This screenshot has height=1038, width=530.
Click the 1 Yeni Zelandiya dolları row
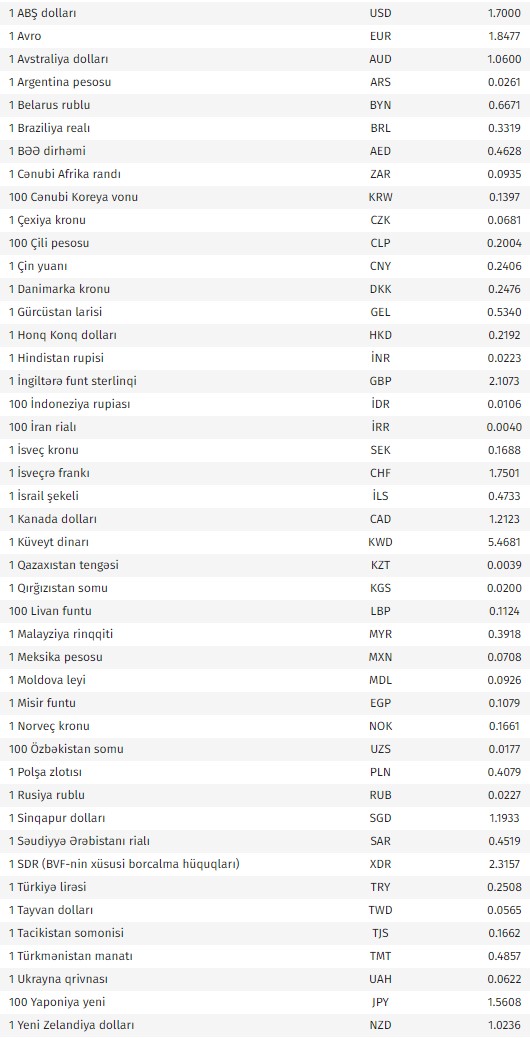[265, 1025]
